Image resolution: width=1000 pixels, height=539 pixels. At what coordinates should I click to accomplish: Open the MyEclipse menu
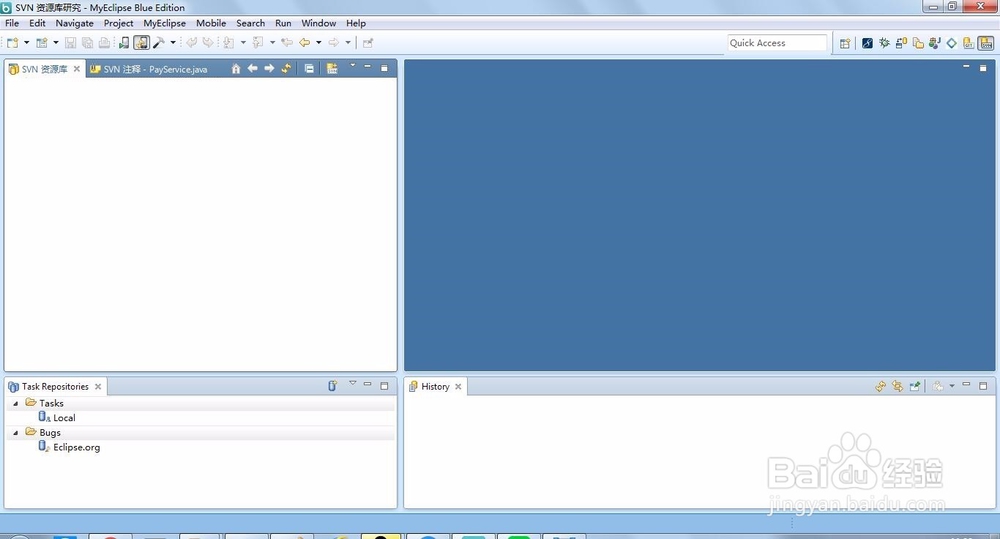point(165,23)
